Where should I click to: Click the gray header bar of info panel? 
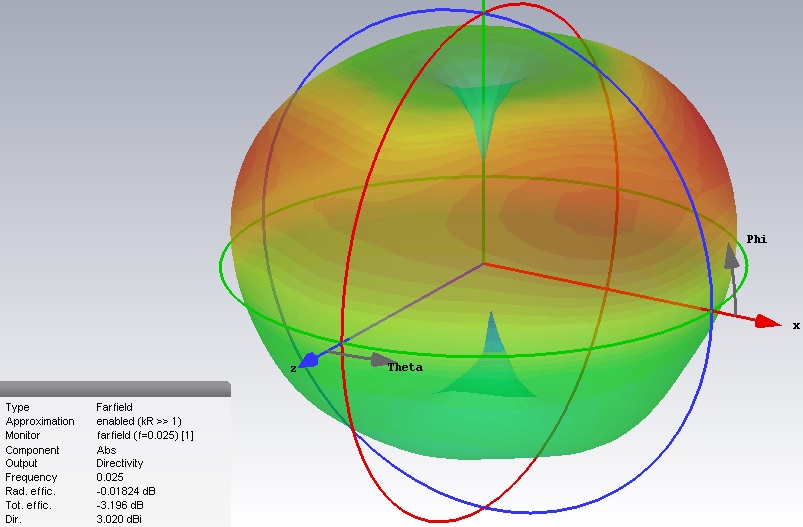115,389
